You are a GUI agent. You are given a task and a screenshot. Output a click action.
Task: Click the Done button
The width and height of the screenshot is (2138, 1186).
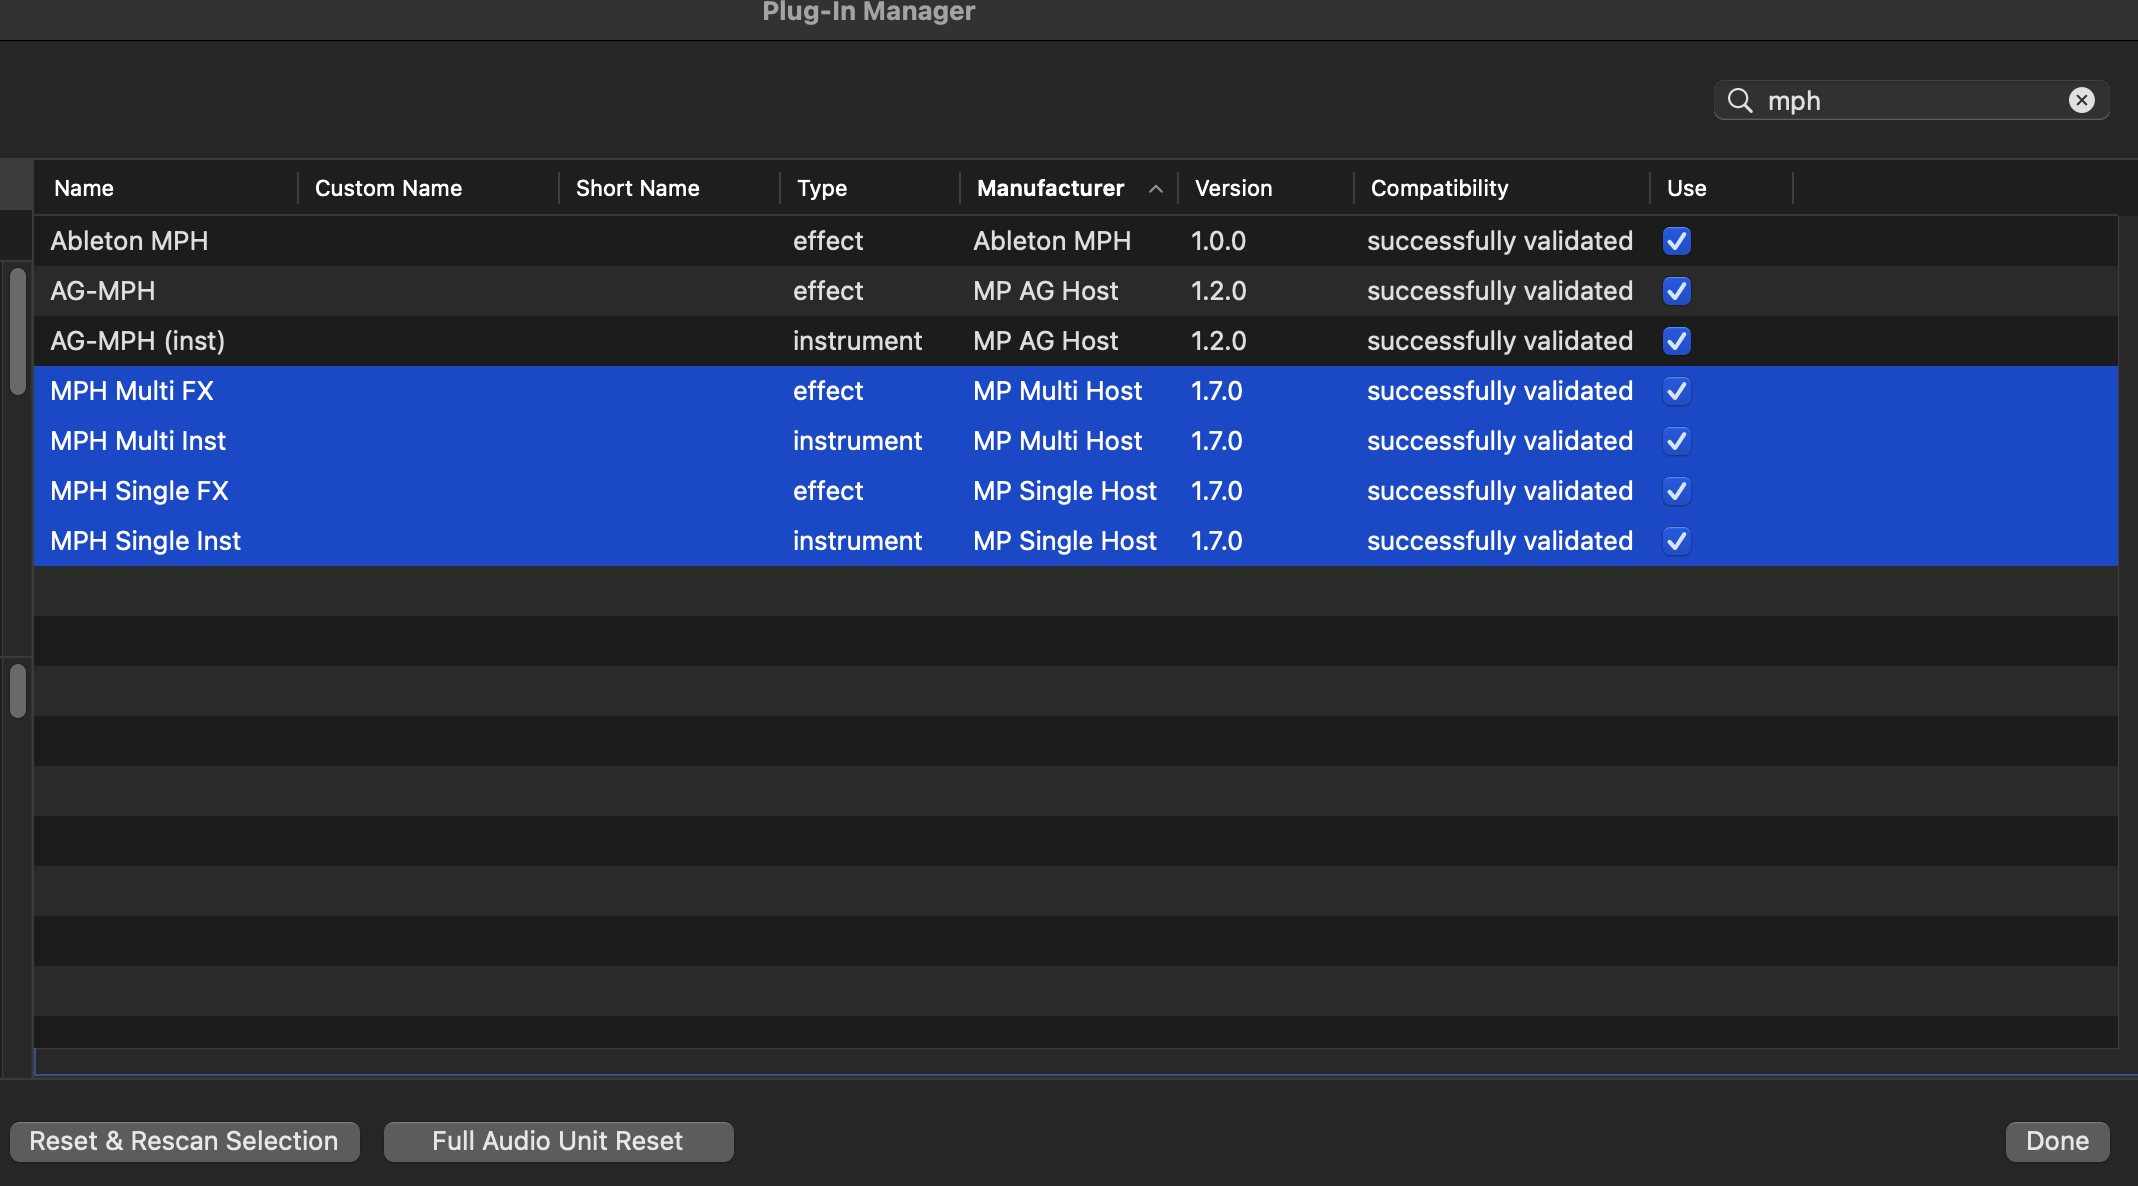(2057, 1141)
